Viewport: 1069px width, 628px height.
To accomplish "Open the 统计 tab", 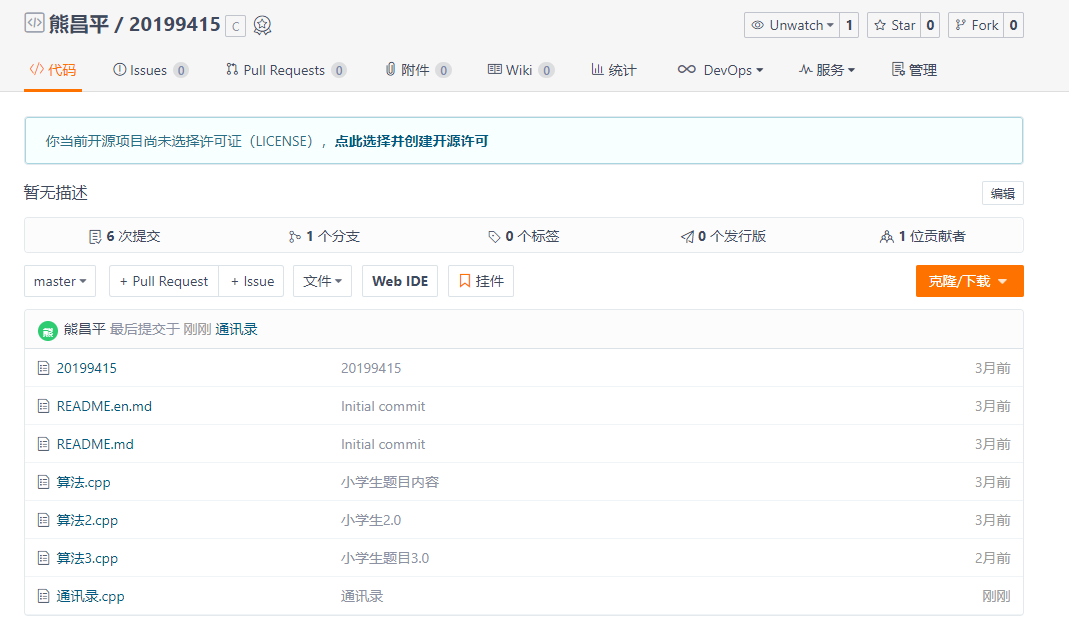I will tap(614, 70).
